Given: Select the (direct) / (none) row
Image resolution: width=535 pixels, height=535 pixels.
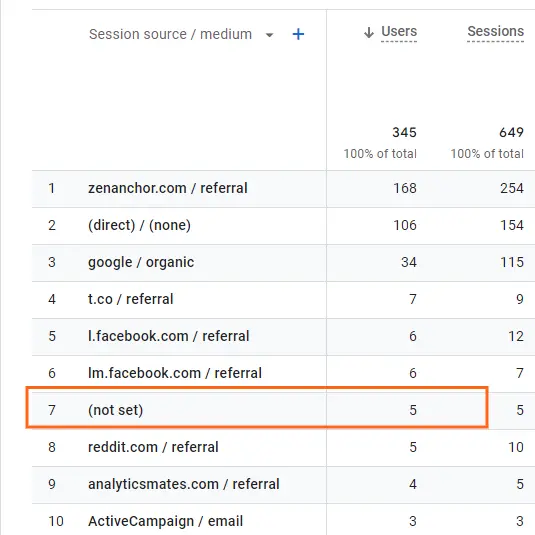Looking at the screenshot, I should [284, 226].
